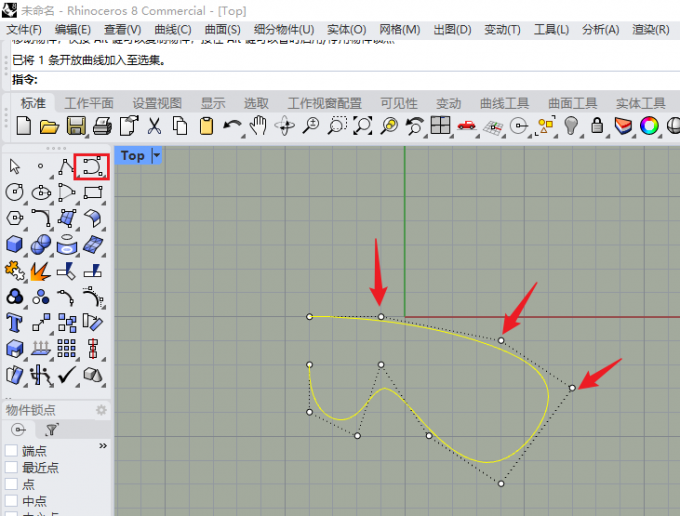The height and width of the screenshot is (516, 680).
Task: Click the Boolean union spheres icon
Action: [41, 244]
